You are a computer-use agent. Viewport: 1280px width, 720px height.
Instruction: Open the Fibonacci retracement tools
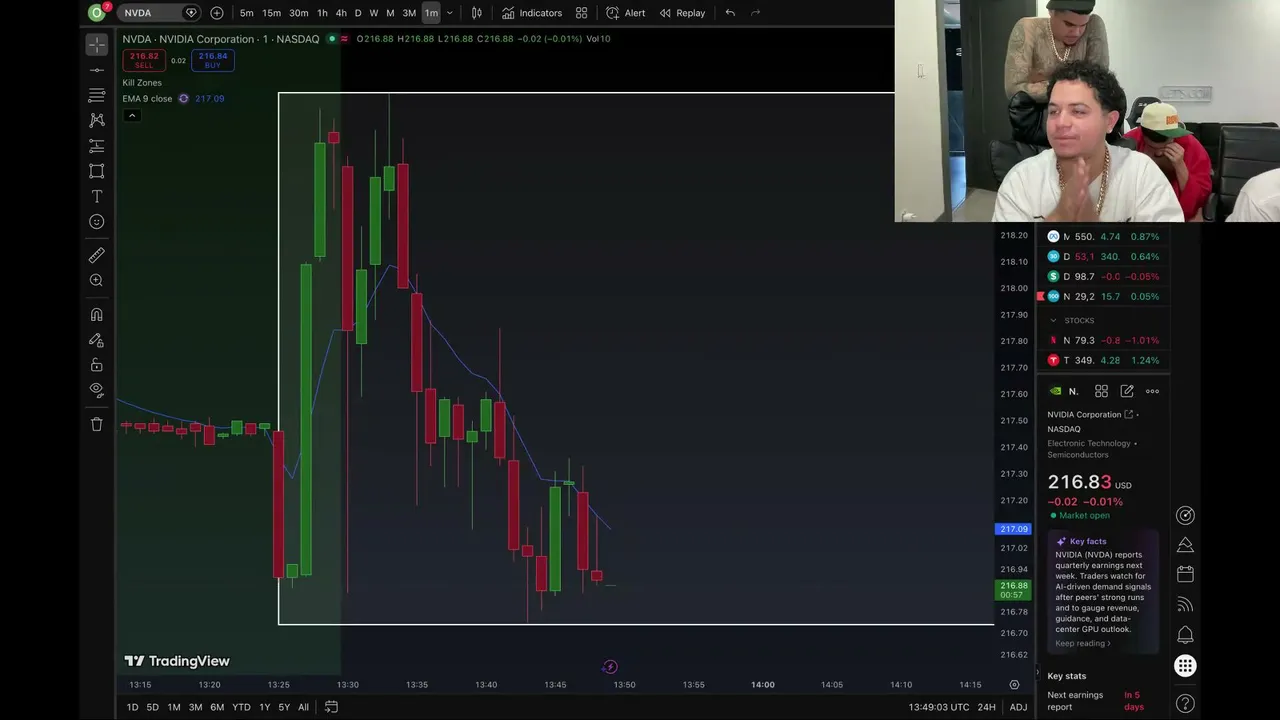tap(96, 95)
